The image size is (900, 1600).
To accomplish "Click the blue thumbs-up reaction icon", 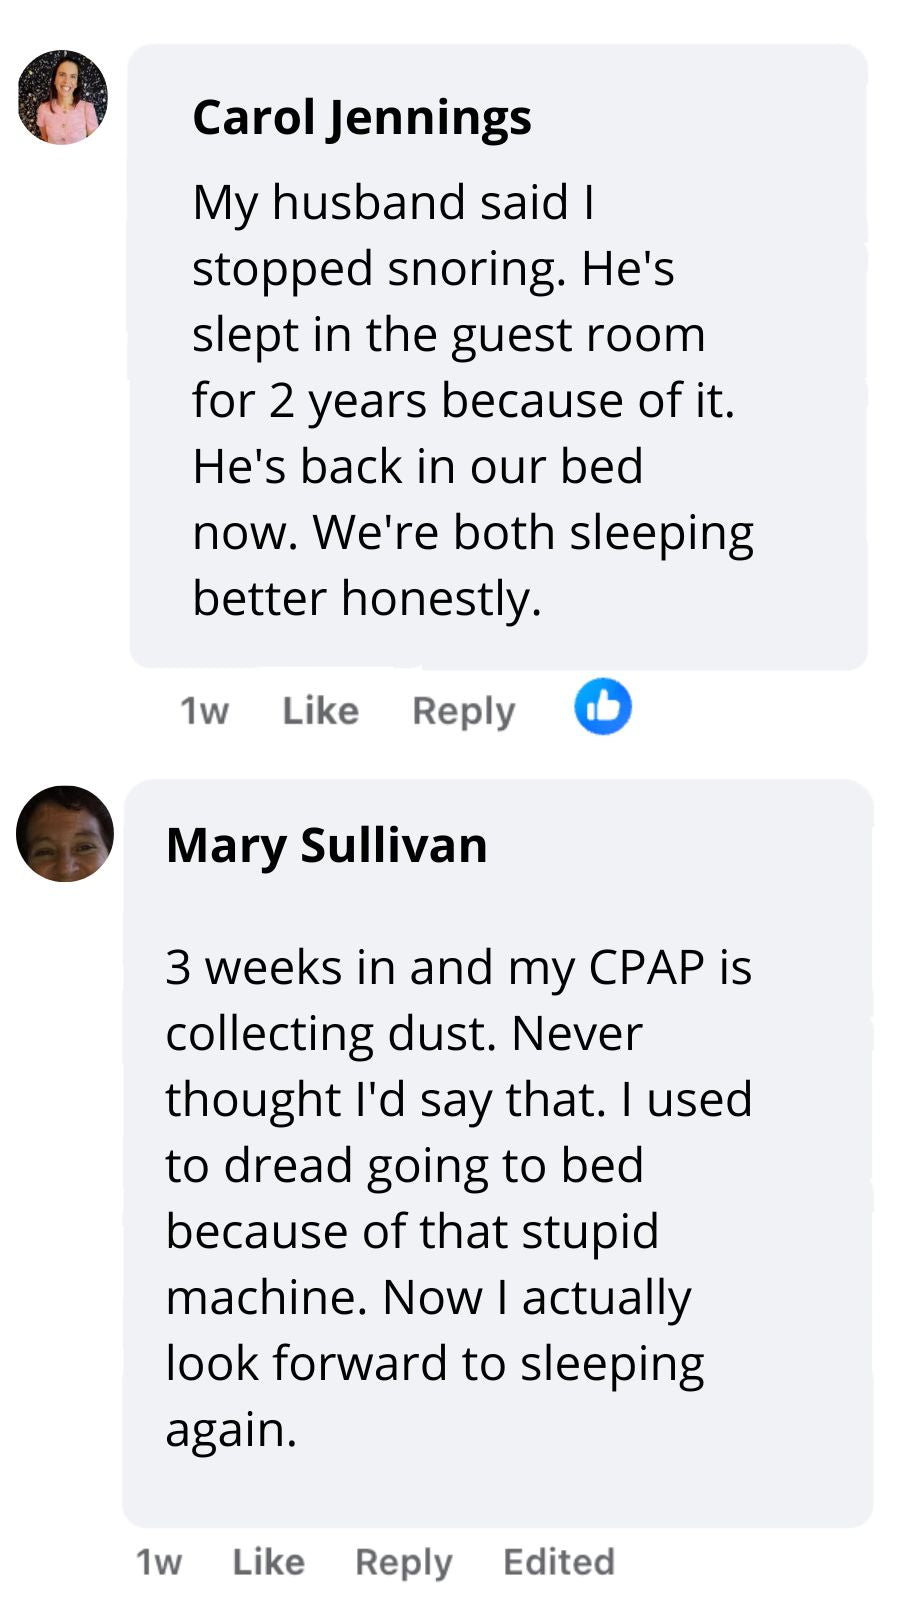I will coord(603,707).
